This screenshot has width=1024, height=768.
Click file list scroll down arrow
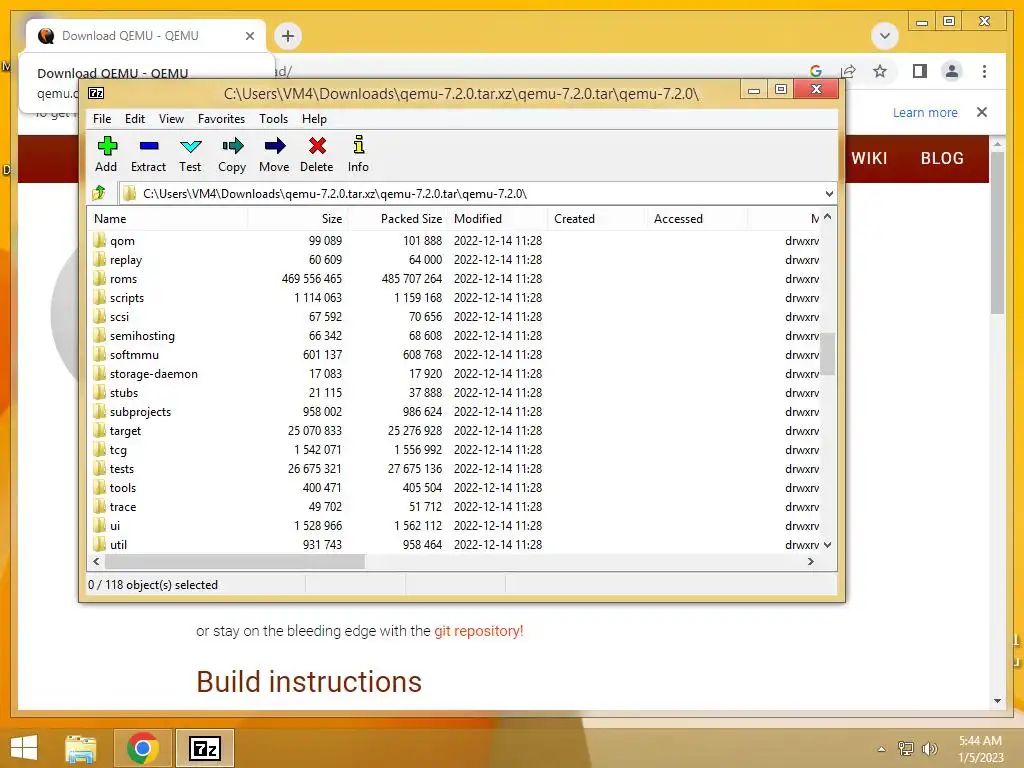pos(827,545)
